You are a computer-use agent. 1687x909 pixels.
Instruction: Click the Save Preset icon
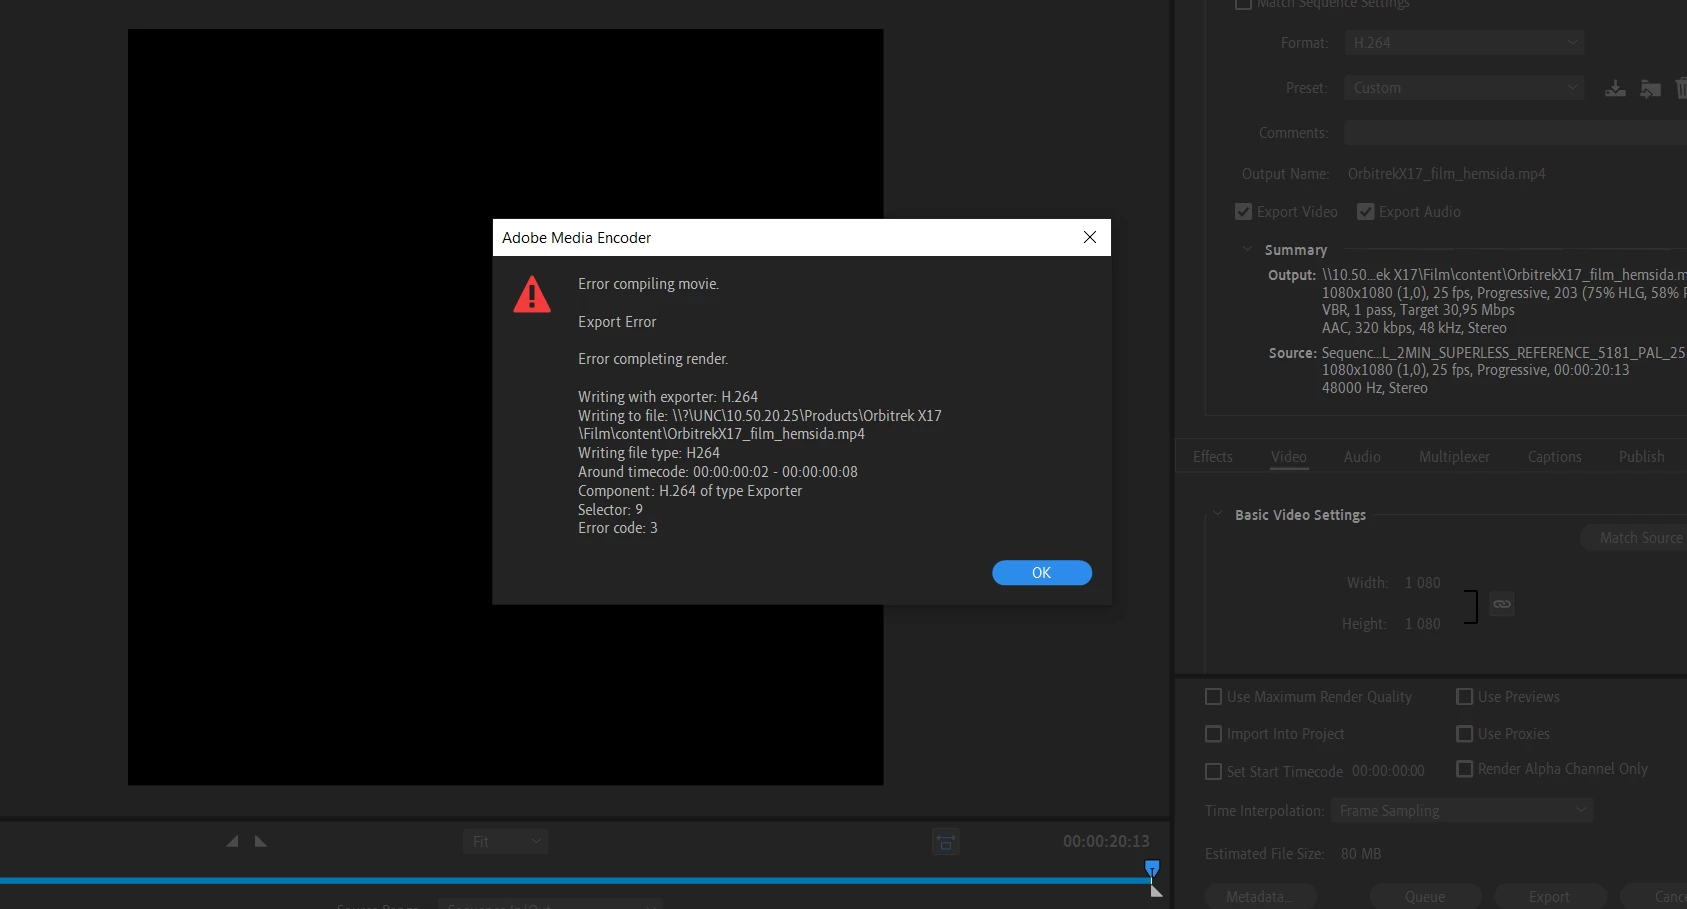tap(1615, 89)
